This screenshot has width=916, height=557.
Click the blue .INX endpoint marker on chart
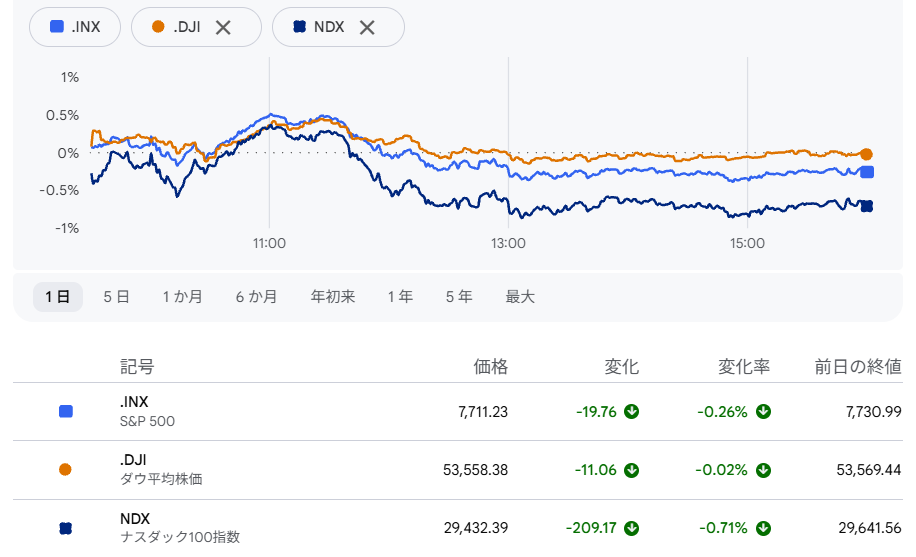[867, 172]
